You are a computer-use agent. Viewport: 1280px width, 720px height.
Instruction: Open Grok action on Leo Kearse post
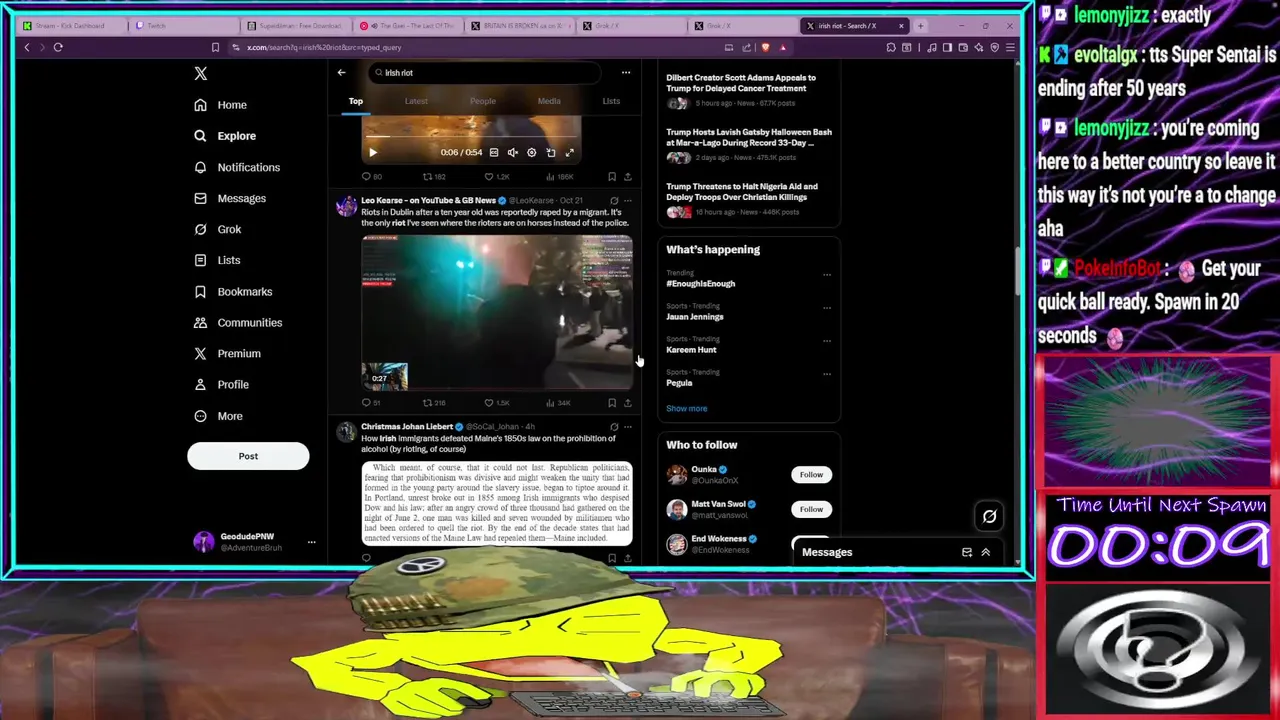[x=614, y=201]
